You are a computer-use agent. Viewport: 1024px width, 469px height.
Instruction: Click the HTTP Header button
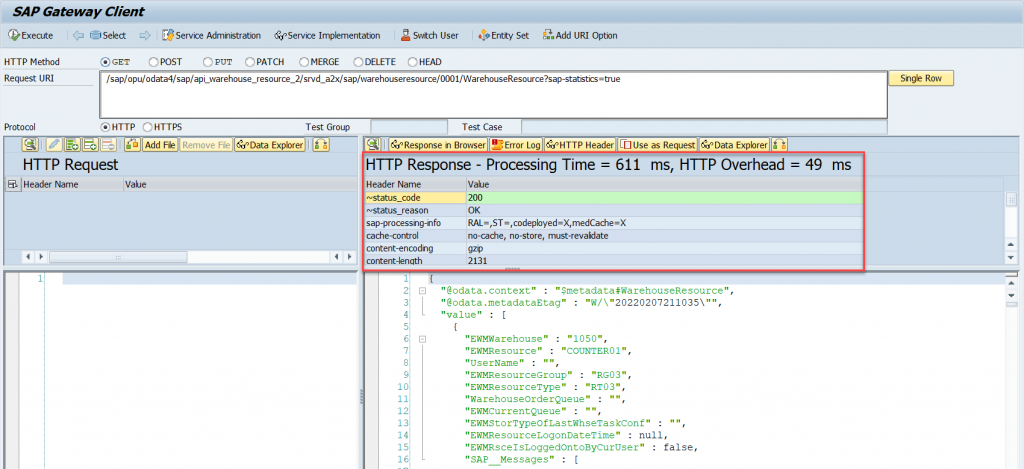580,145
